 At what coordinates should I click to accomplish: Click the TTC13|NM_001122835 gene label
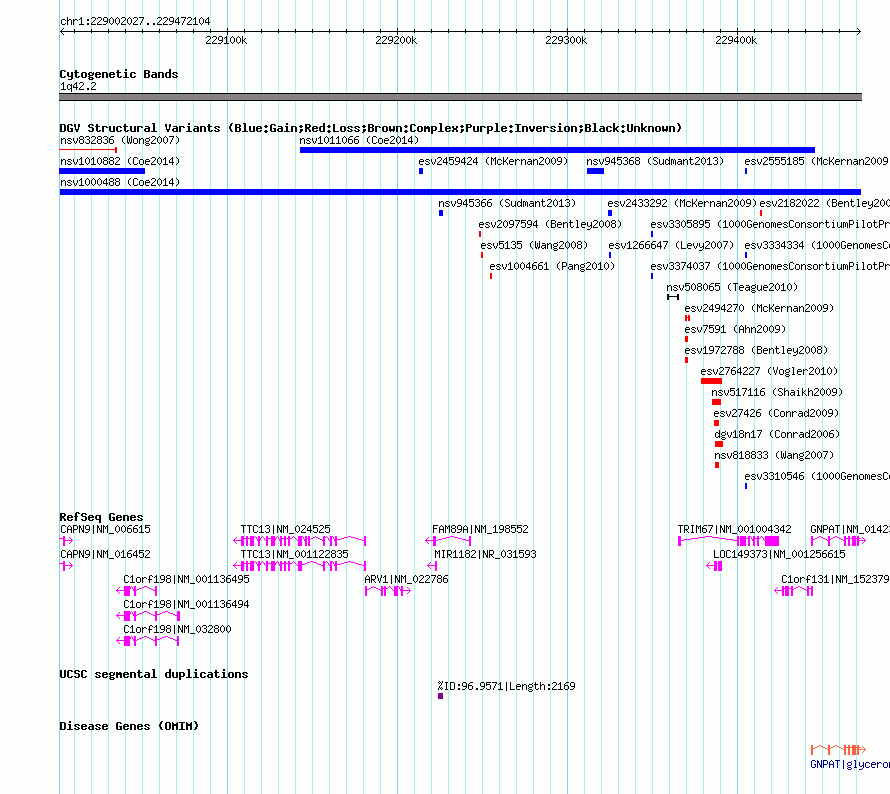coord(295,554)
